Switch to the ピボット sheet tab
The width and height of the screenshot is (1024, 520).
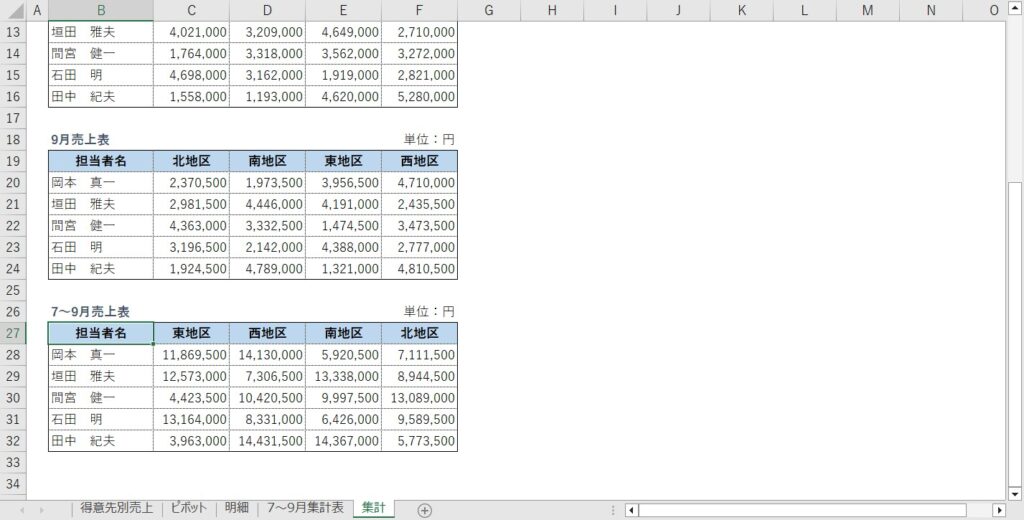click(190, 509)
